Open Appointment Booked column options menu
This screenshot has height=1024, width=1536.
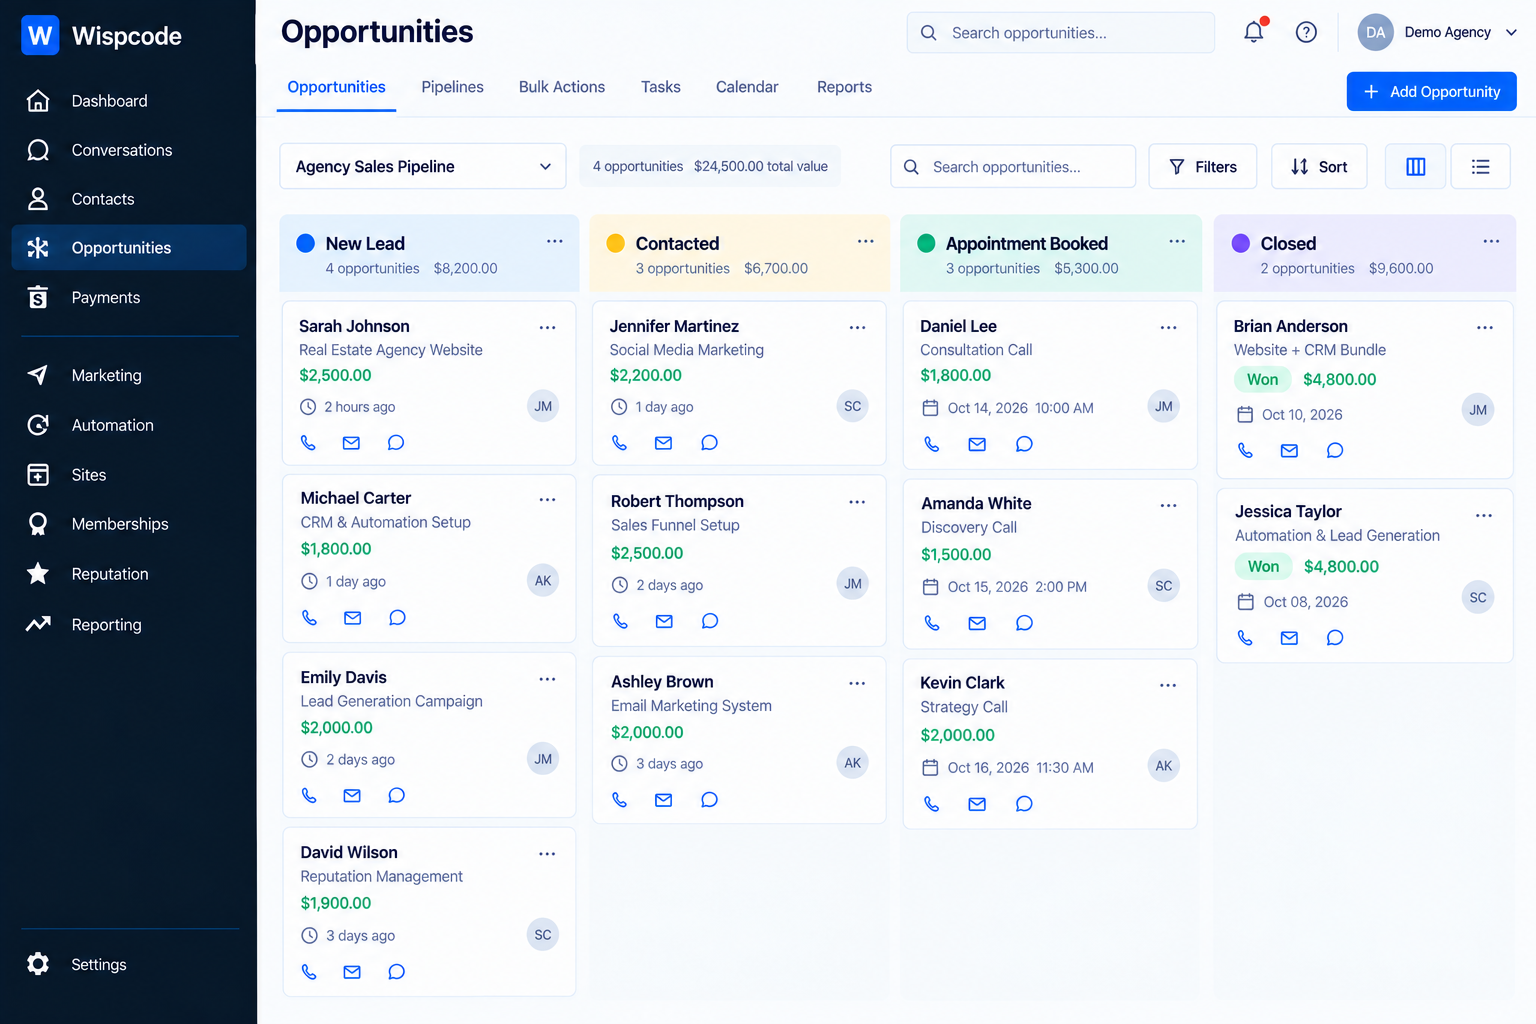click(x=1177, y=241)
